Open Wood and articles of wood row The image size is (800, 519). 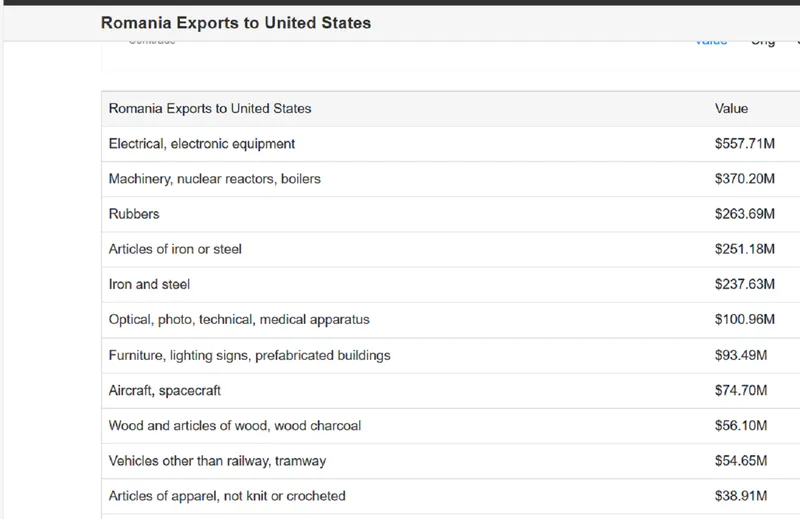[x=235, y=426]
